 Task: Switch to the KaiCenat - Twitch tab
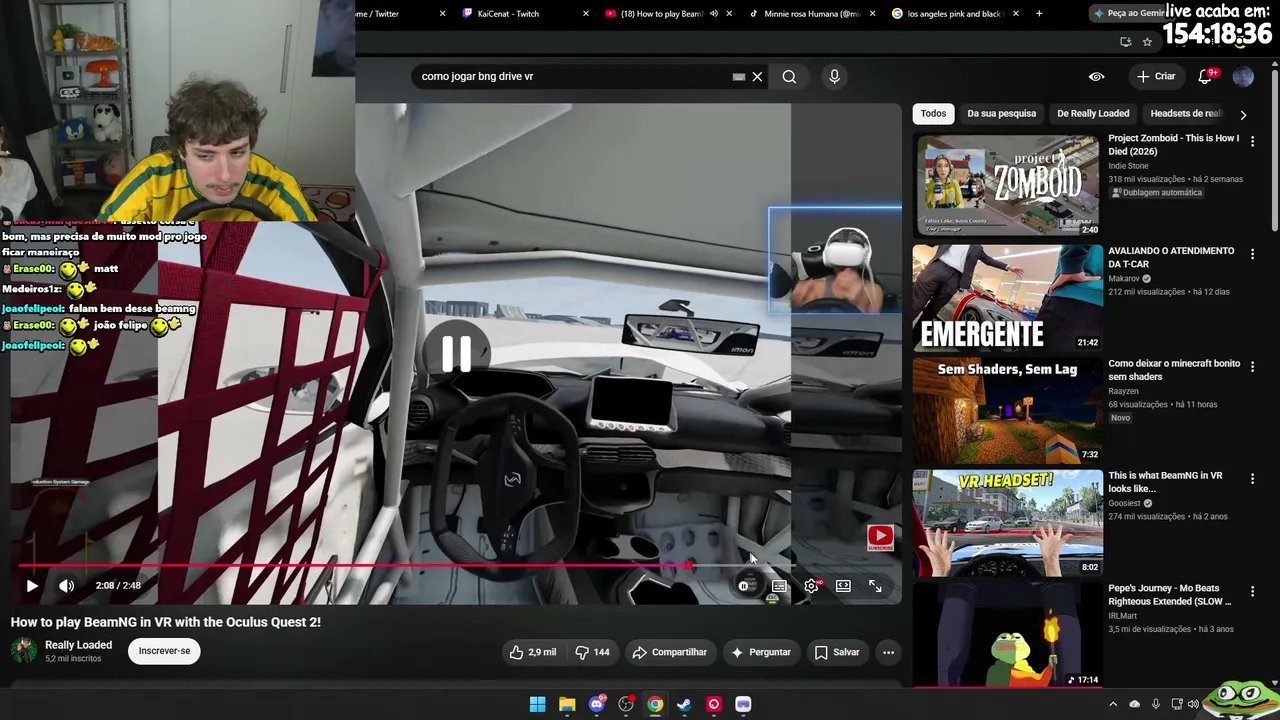point(508,14)
